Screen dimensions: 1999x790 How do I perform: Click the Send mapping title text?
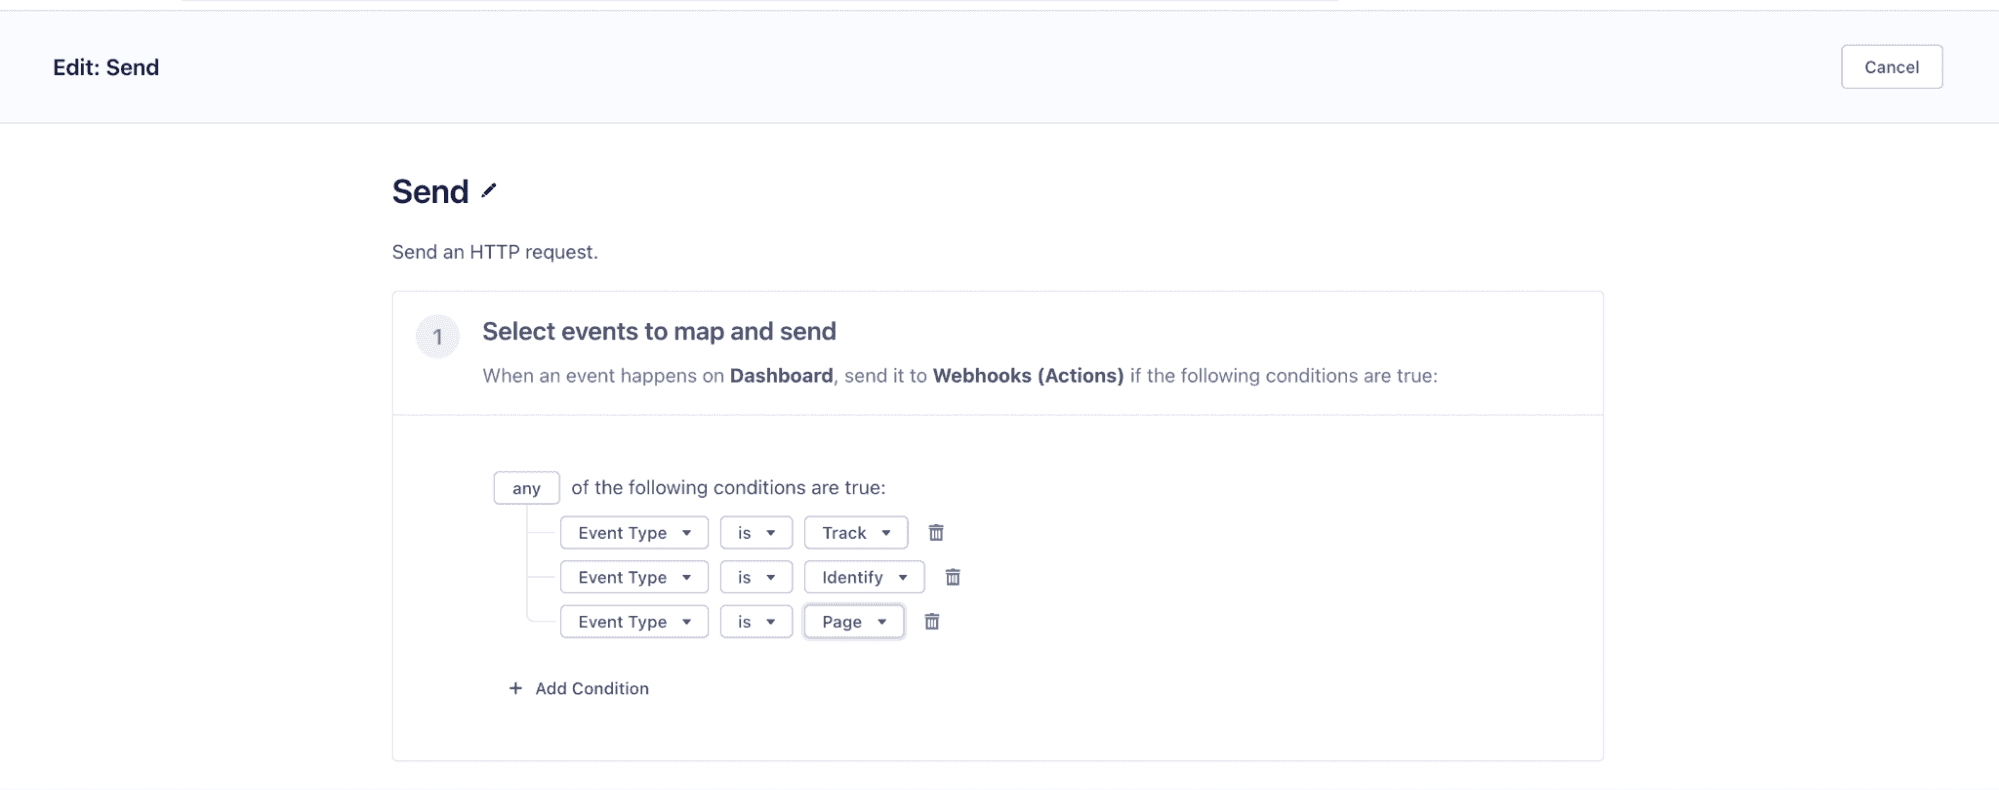coord(430,191)
